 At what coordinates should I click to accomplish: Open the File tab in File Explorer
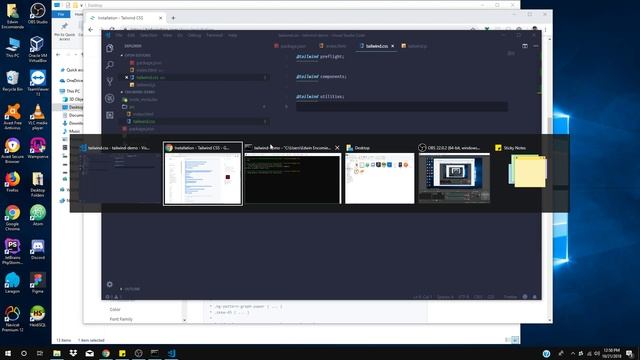coord(61,14)
